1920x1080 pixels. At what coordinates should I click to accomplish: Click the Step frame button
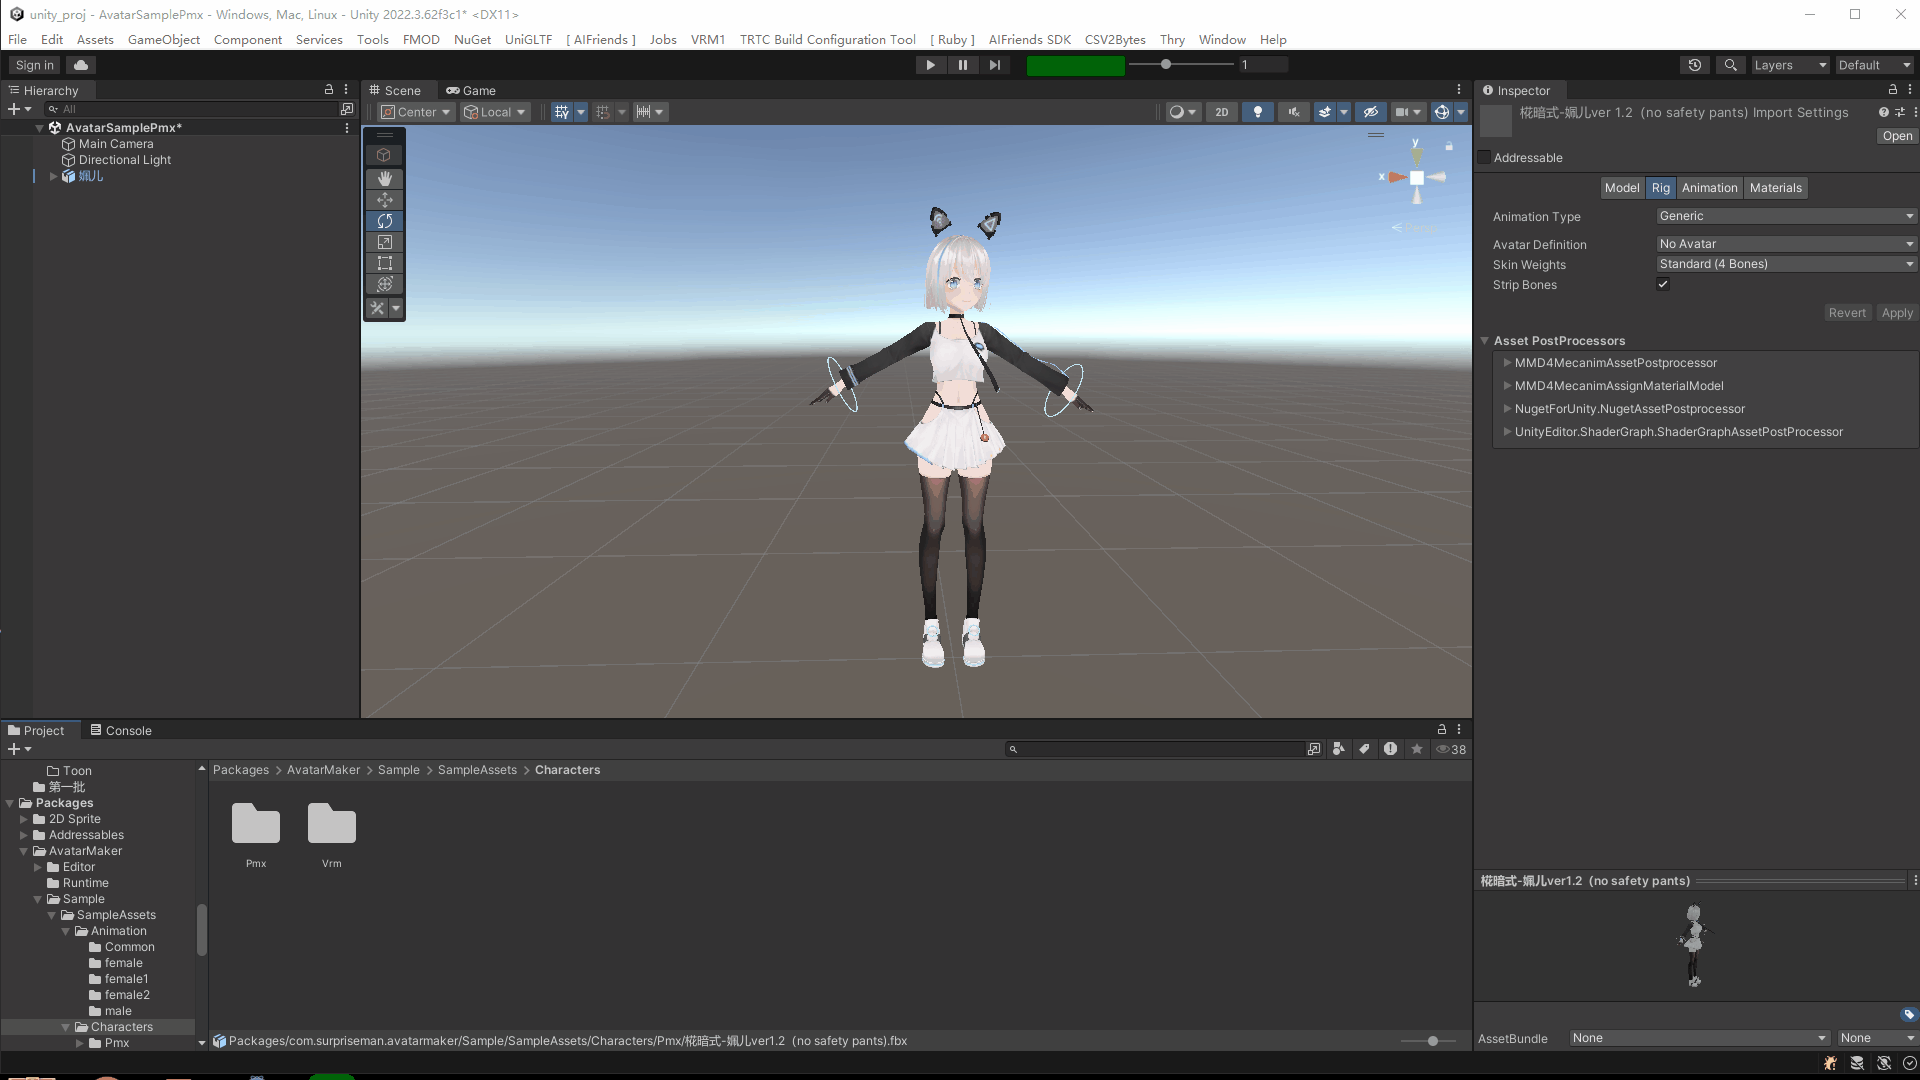[994, 65]
